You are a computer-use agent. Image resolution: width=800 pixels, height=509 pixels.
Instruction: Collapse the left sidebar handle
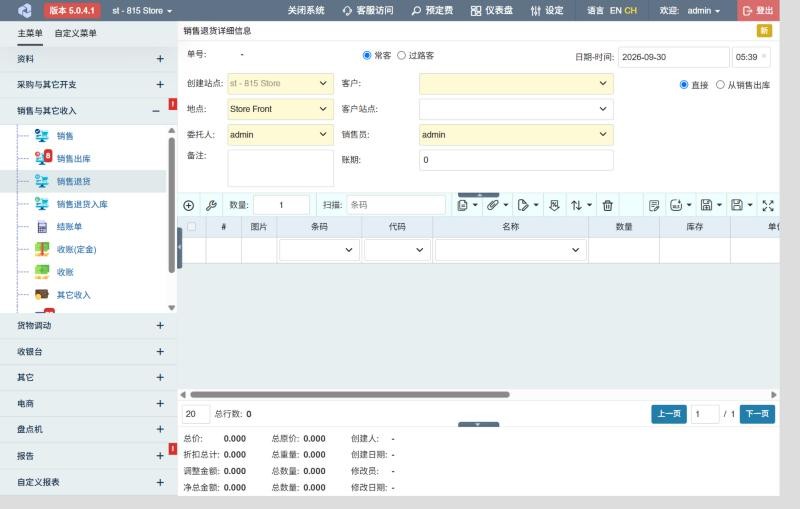[180, 248]
